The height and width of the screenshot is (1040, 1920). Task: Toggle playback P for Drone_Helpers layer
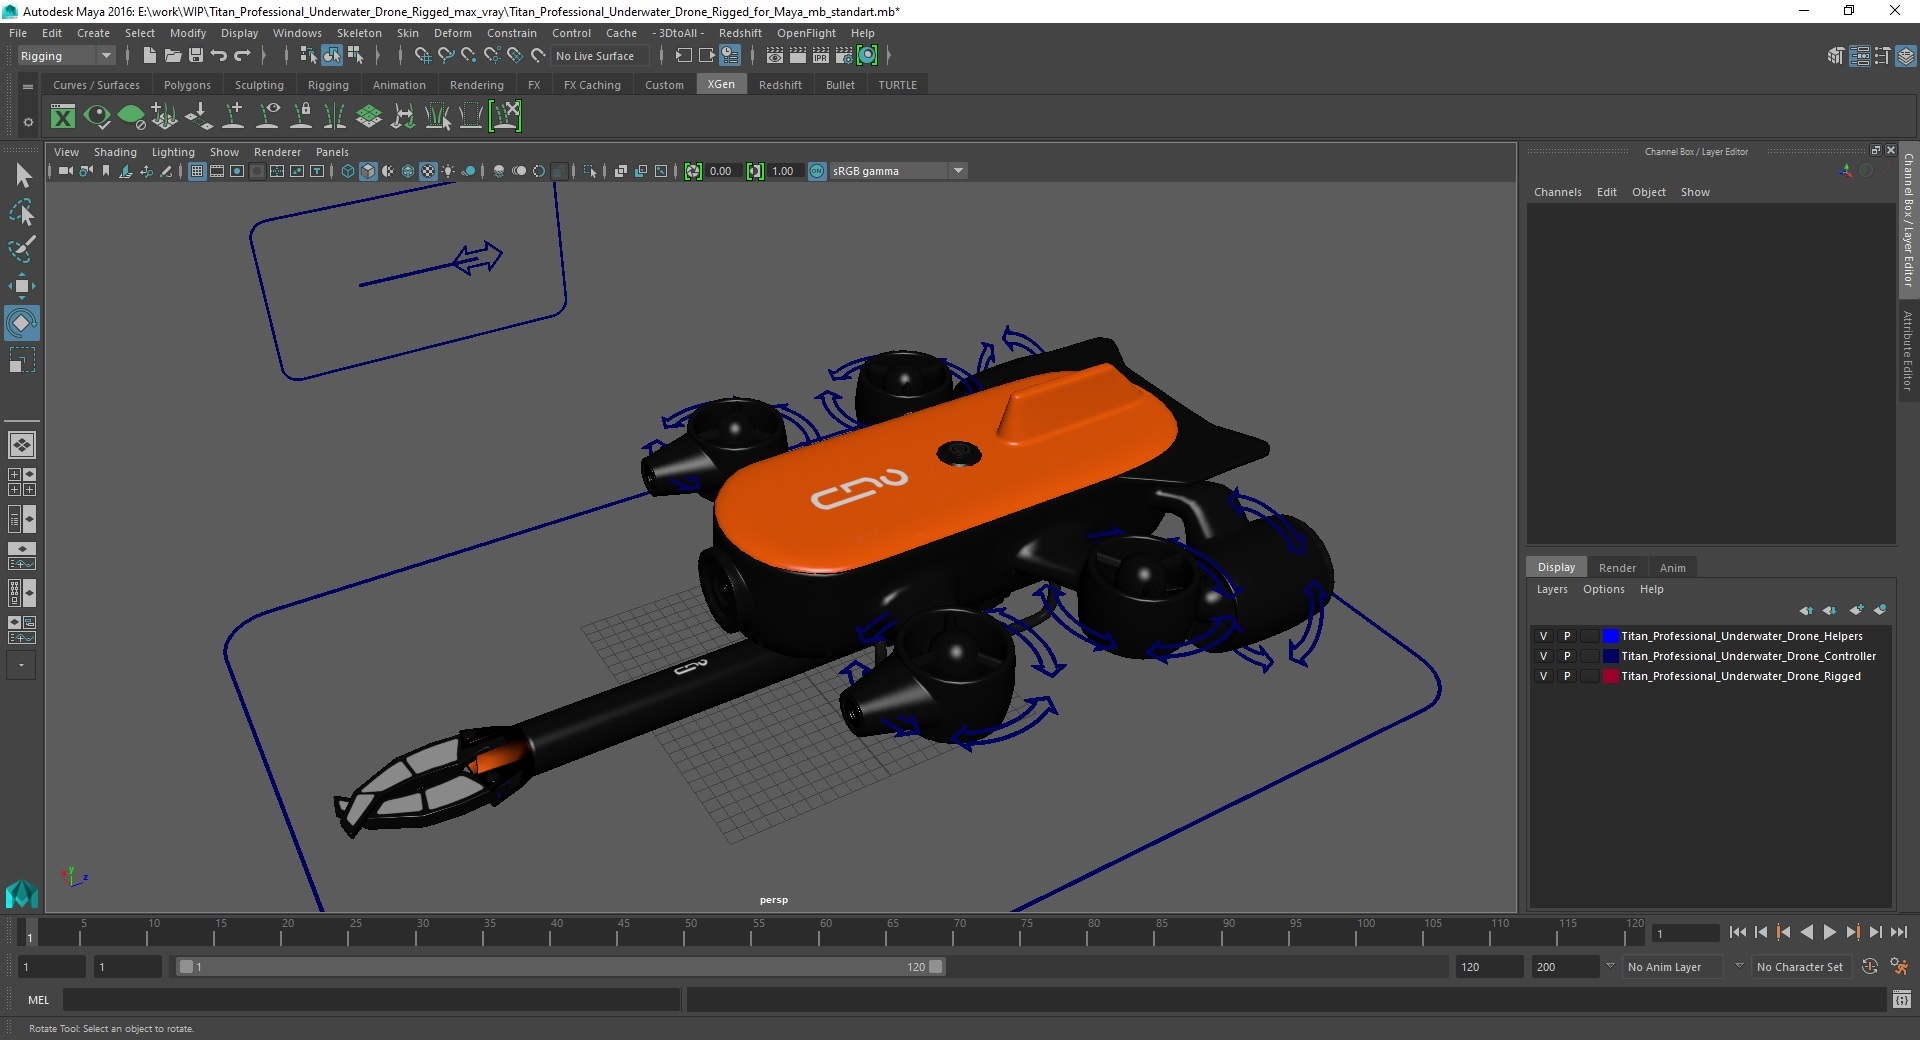coord(1567,636)
